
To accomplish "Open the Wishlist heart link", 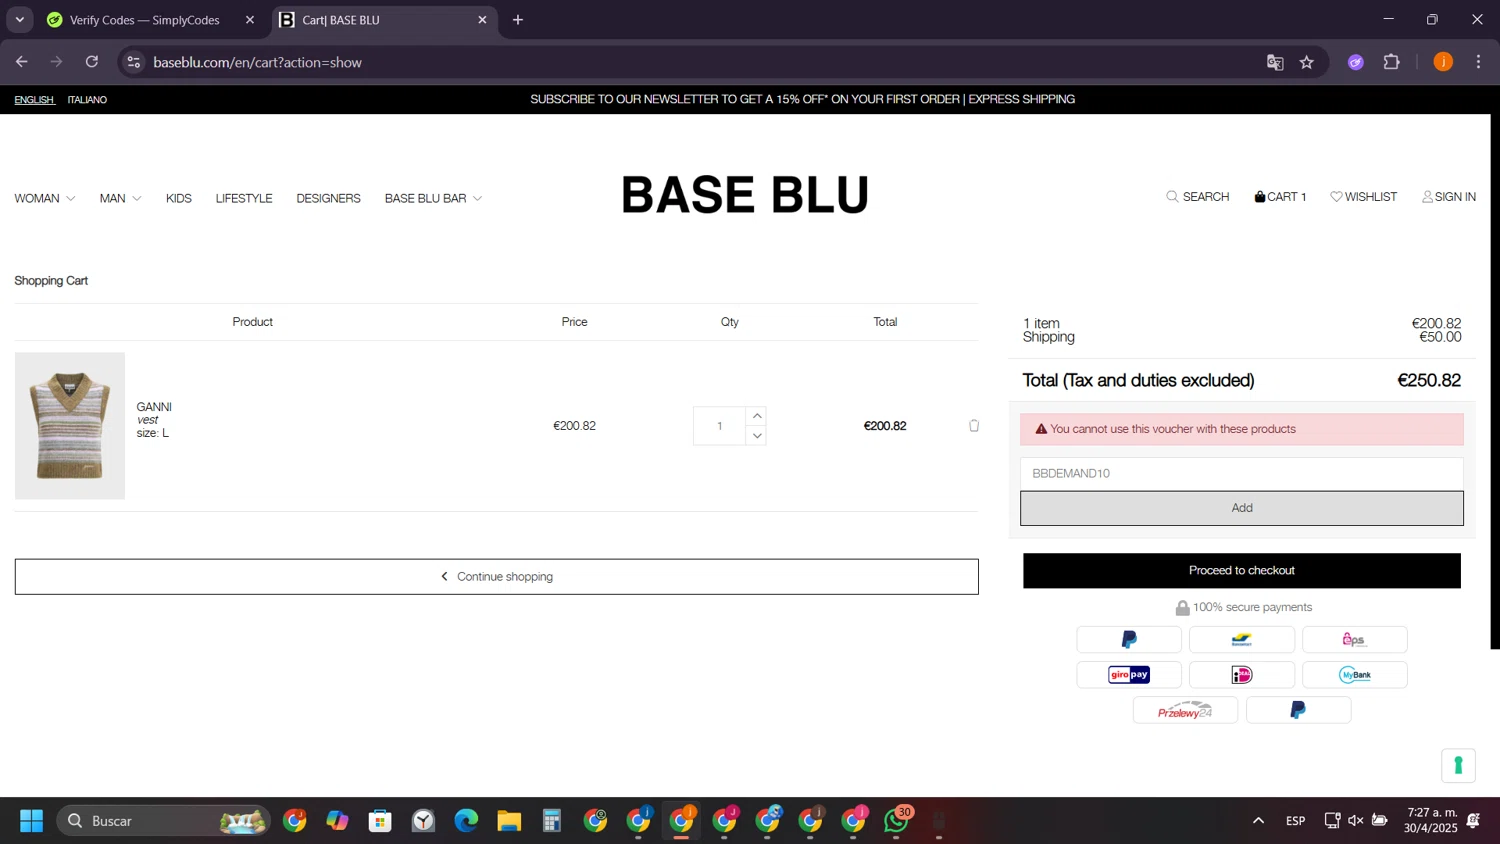I will (1364, 197).
